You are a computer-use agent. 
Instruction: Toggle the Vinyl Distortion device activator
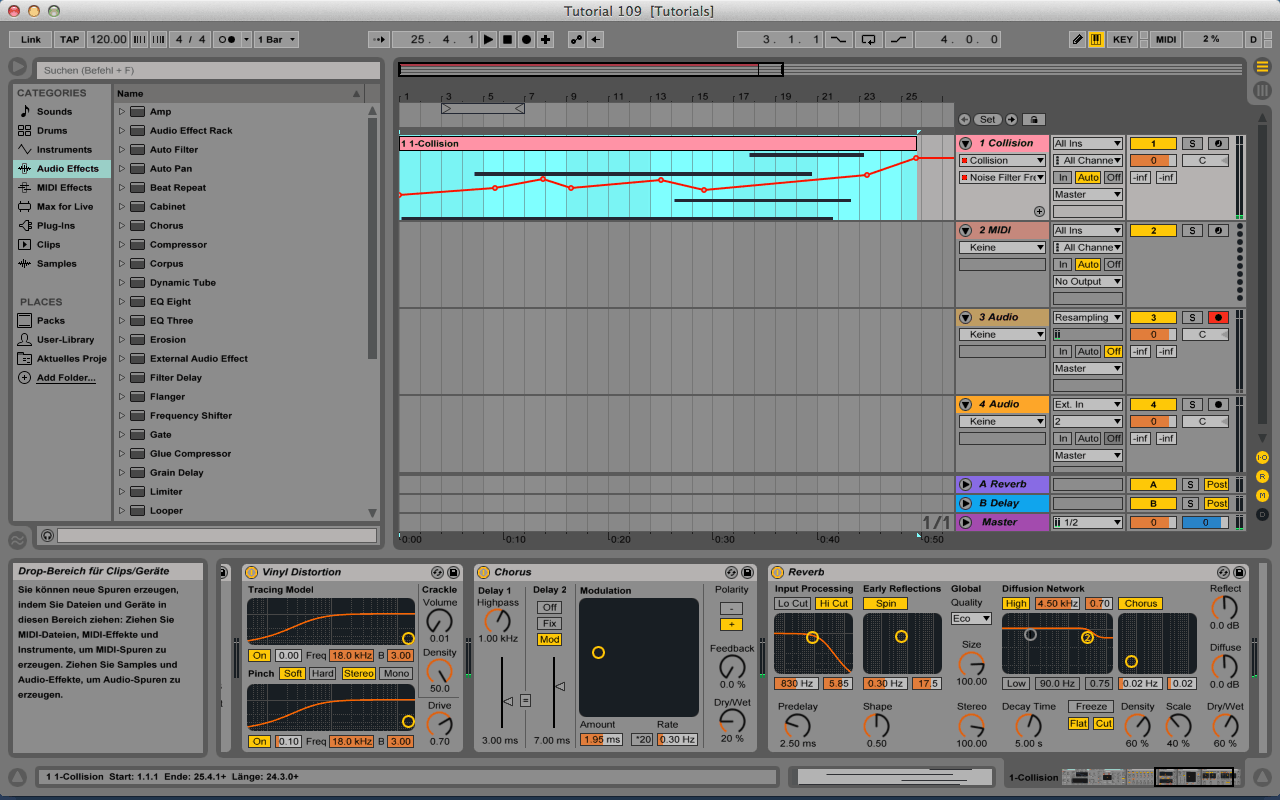pos(252,572)
